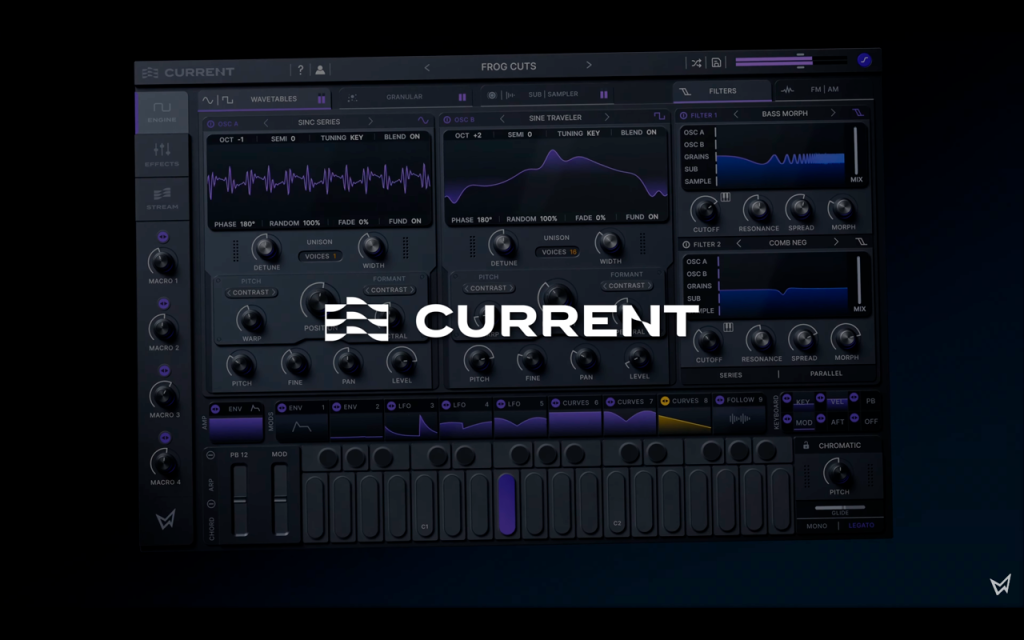Click the ENV 1 modulator link icon
Image resolution: width=1024 pixels, height=640 pixels.
(x=281, y=408)
